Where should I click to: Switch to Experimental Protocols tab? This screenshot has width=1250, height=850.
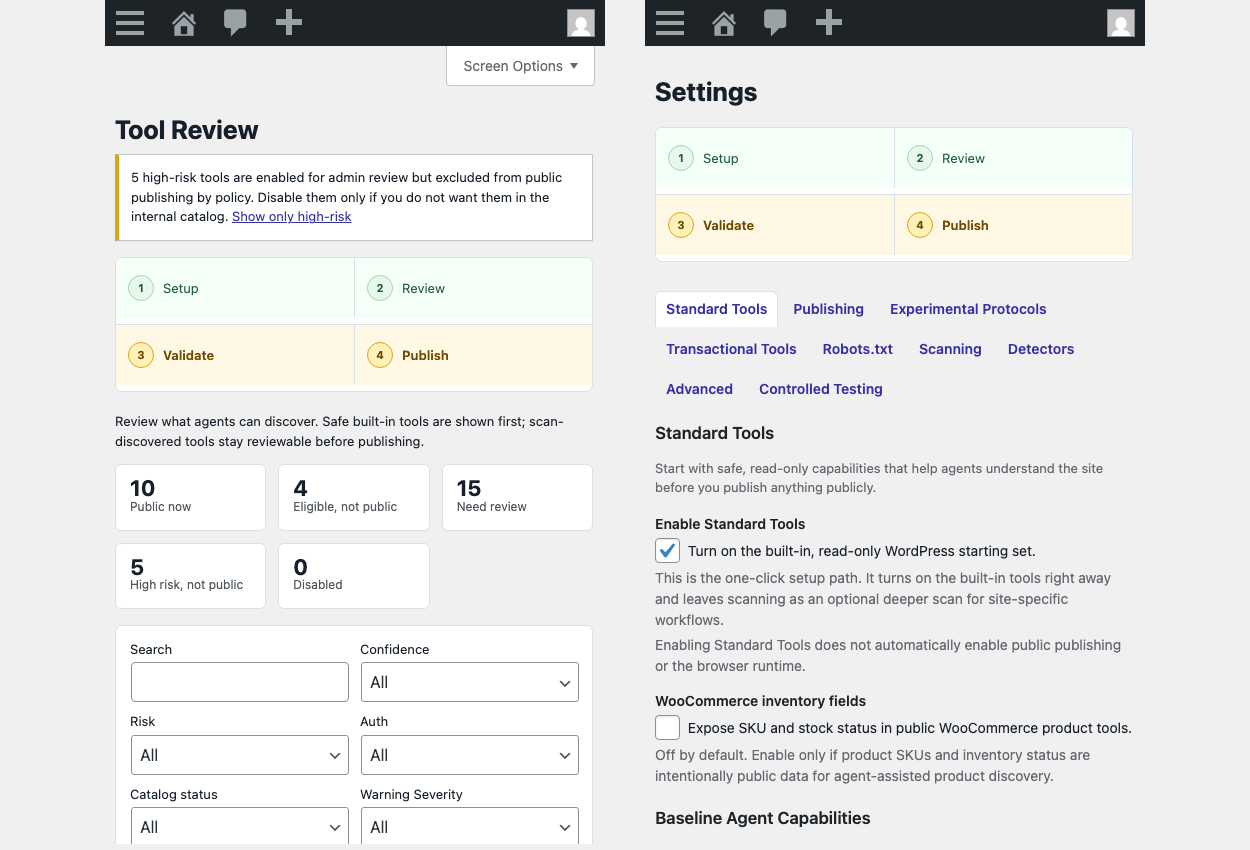(x=968, y=309)
